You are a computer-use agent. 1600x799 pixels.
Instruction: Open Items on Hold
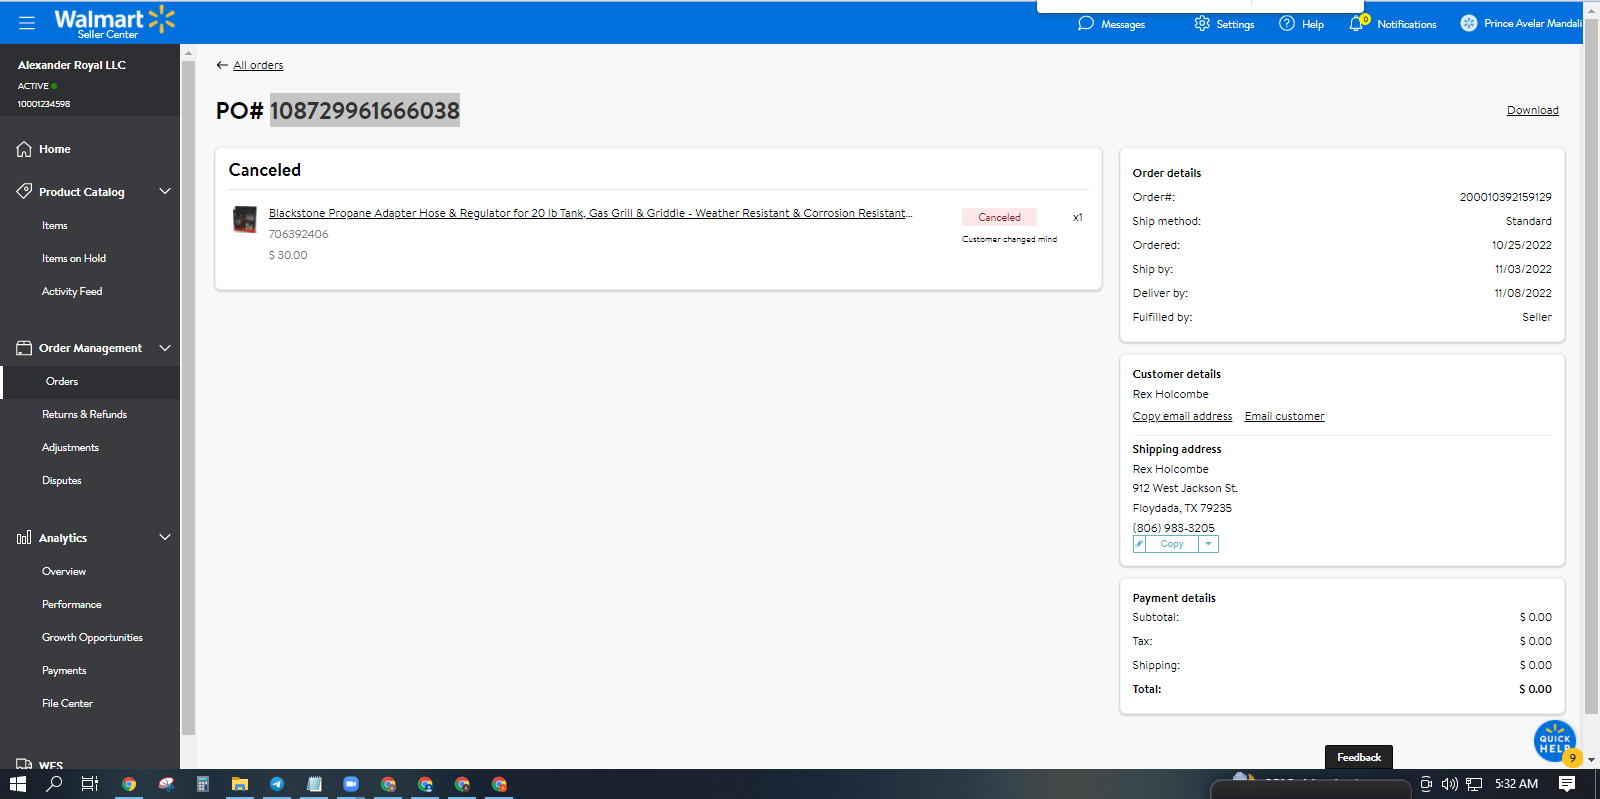74,259
